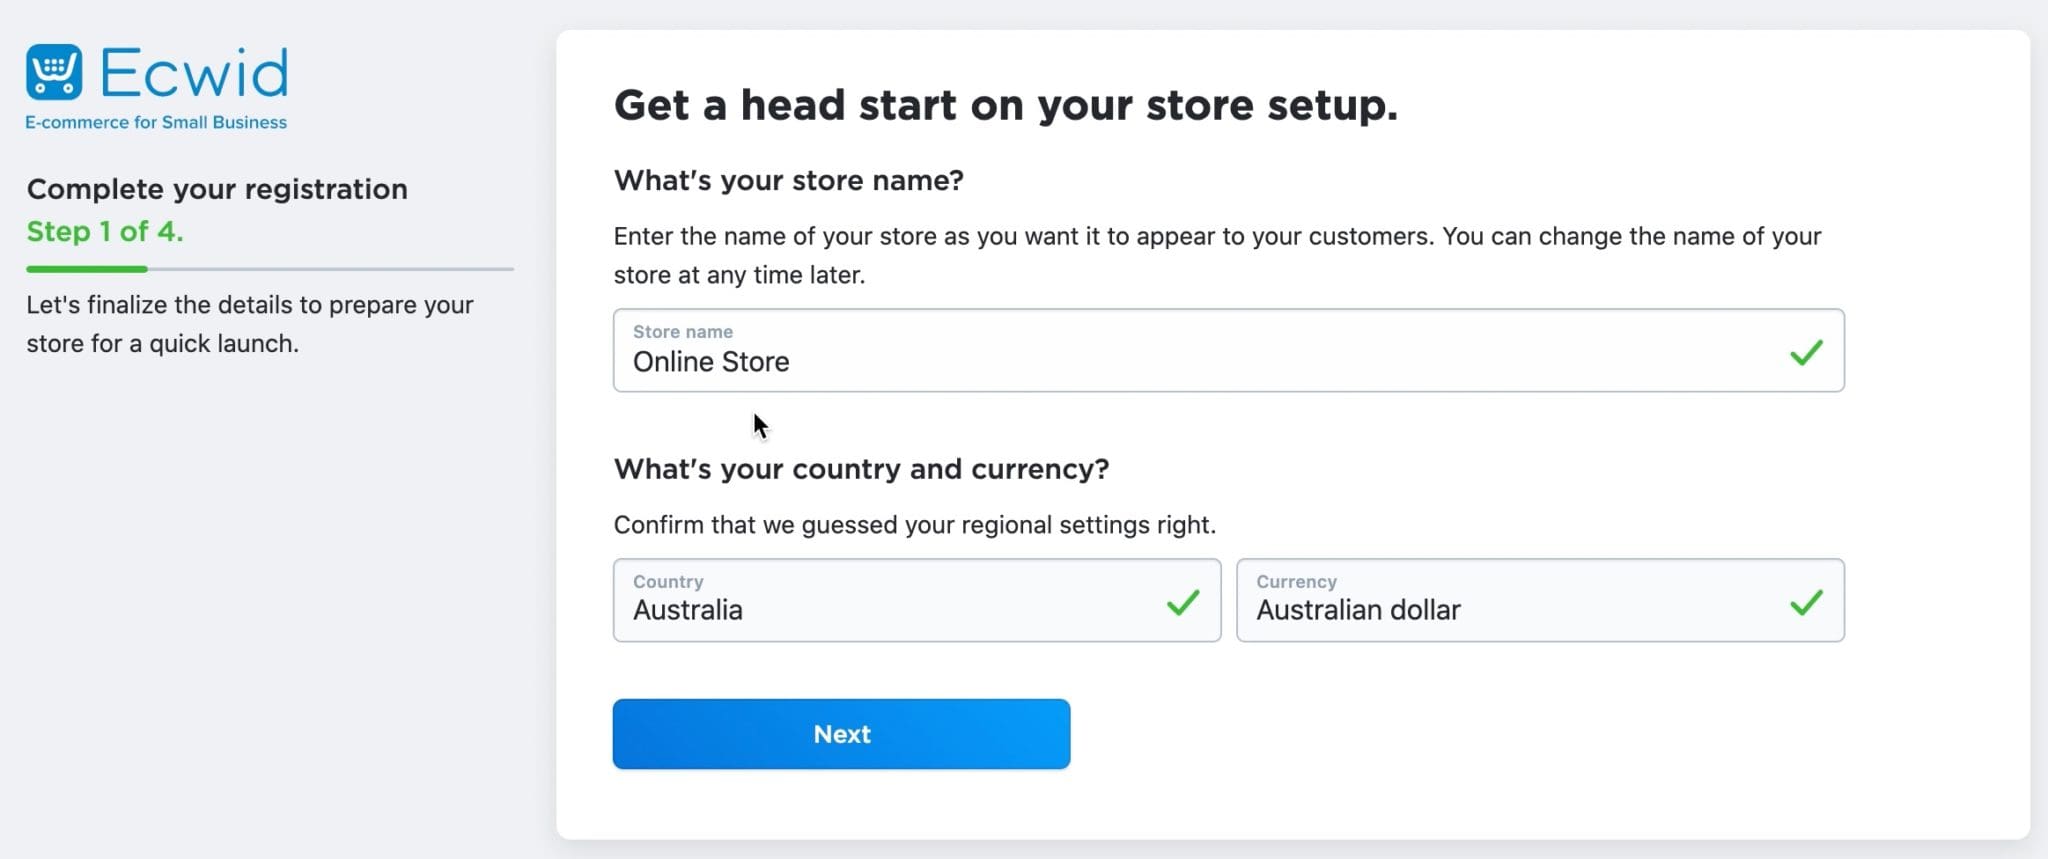Open the Currency dropdown showing Australian dollar
This screenshot has width=2048, height=859.
(1540, 600)
